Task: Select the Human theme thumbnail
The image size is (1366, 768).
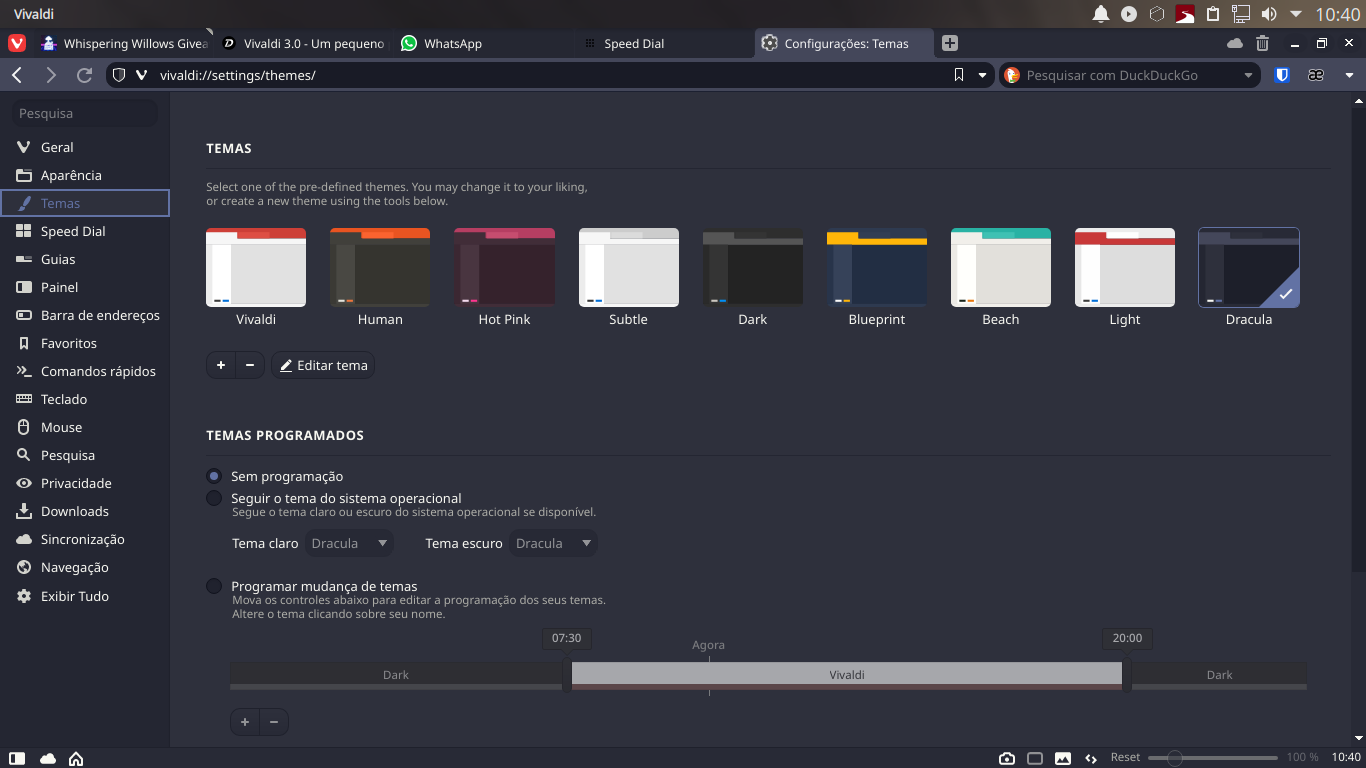Action: [380, 267]
